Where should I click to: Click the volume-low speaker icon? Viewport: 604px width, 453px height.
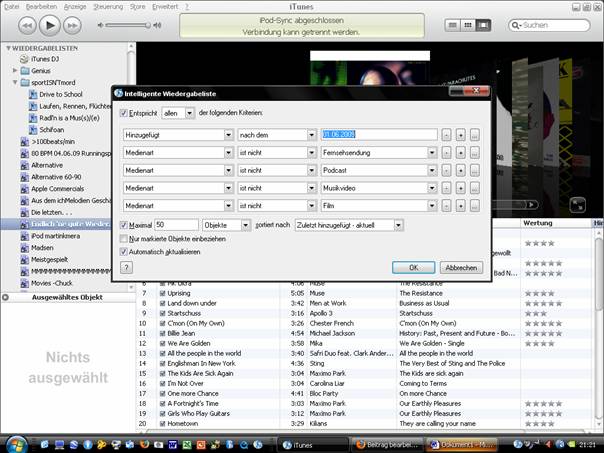pyautogui.click(x=101, y=25)
